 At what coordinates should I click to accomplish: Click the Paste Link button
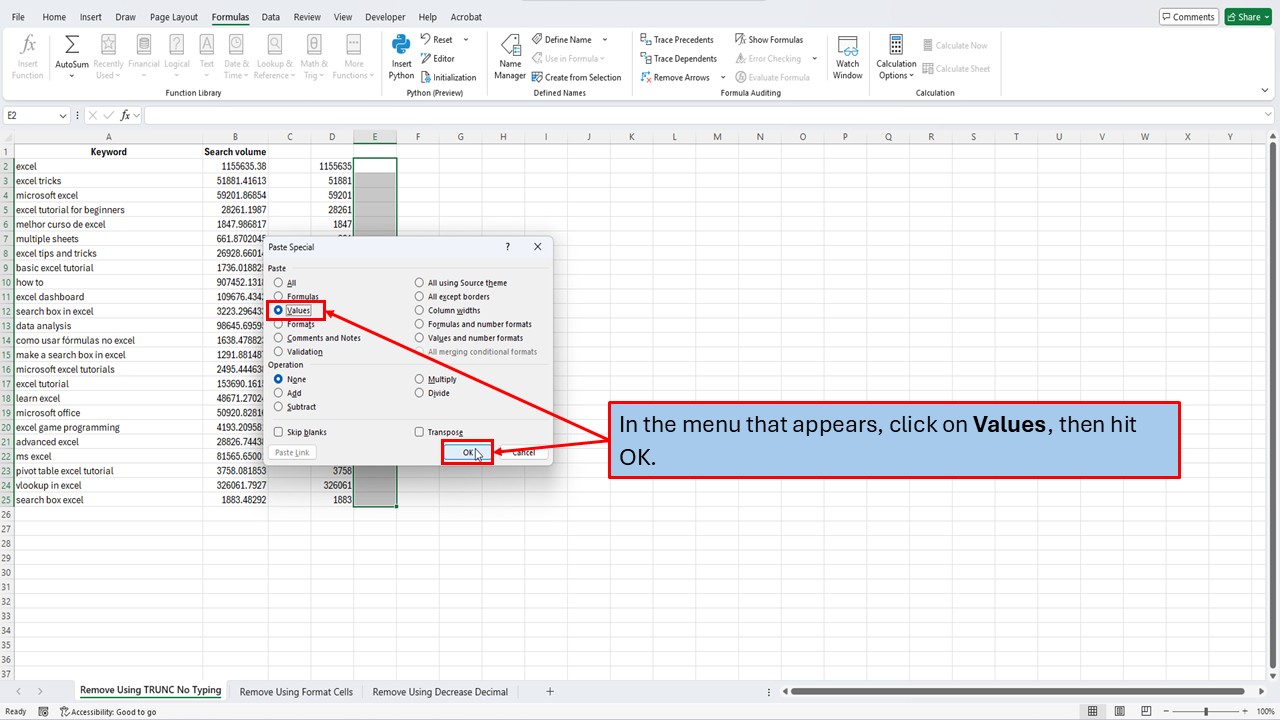pos(292,452)
